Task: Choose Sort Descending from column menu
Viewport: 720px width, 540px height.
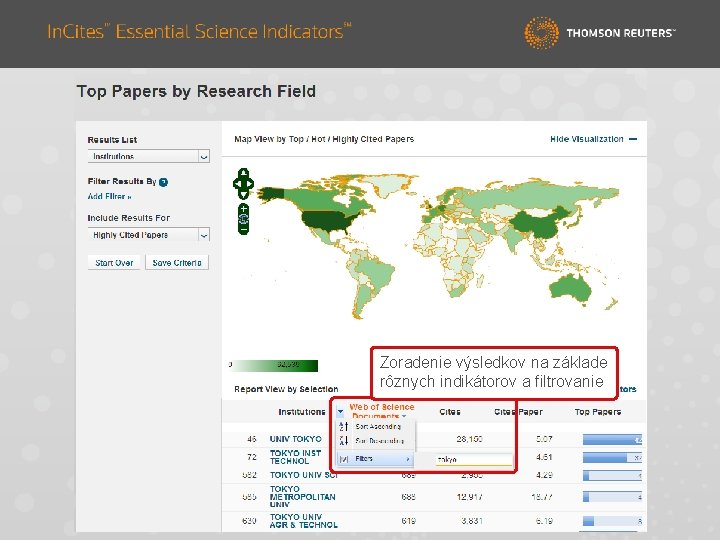Action: tap(380, 441)
